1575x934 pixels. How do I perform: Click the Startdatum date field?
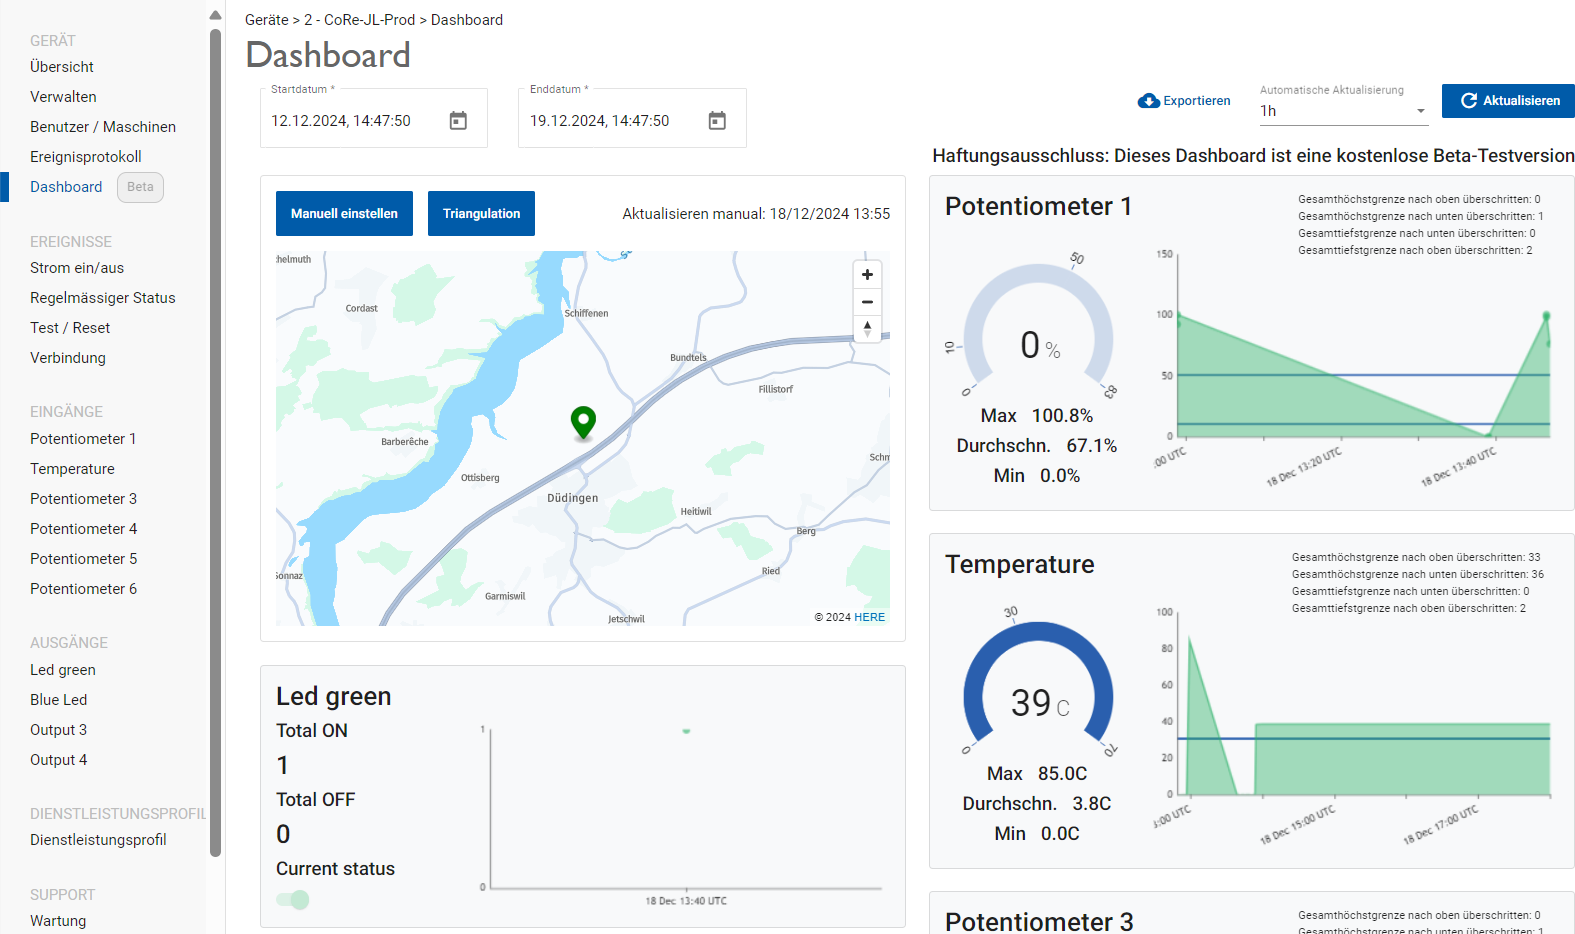point(350,121)
